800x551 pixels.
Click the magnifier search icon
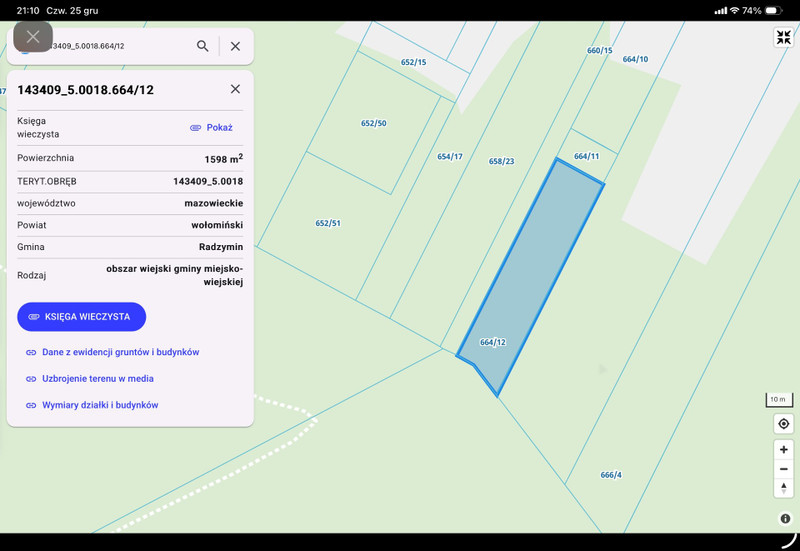pos(203,46)
